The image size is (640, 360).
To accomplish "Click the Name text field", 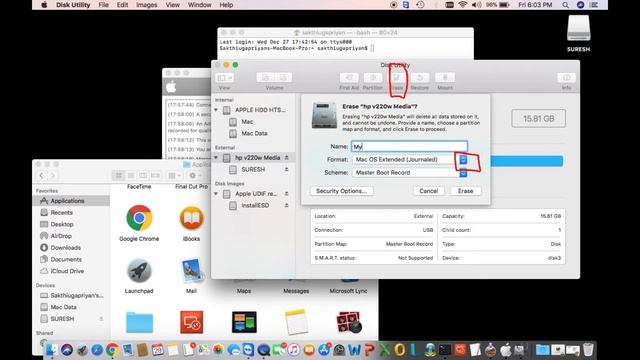I will 409,147.
